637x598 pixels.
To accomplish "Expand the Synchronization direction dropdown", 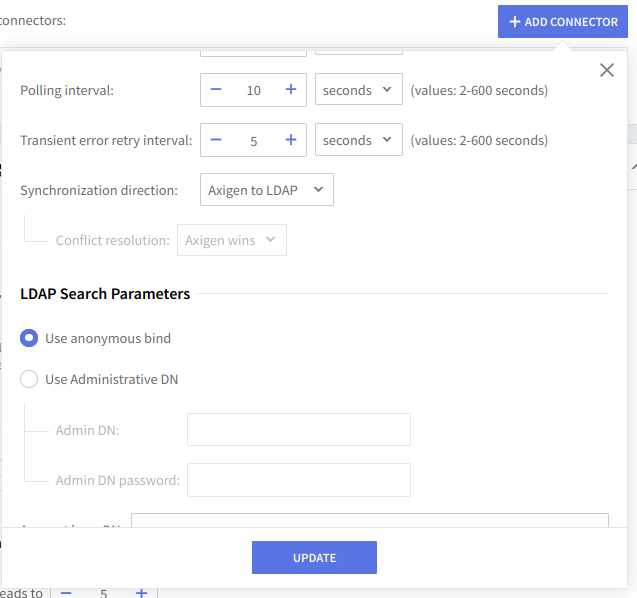I will point(266,190).
